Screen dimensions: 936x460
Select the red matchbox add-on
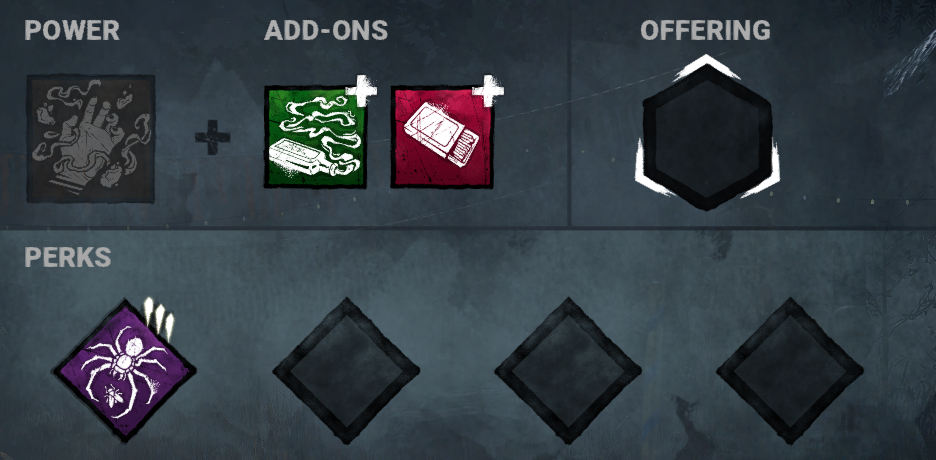442,137
